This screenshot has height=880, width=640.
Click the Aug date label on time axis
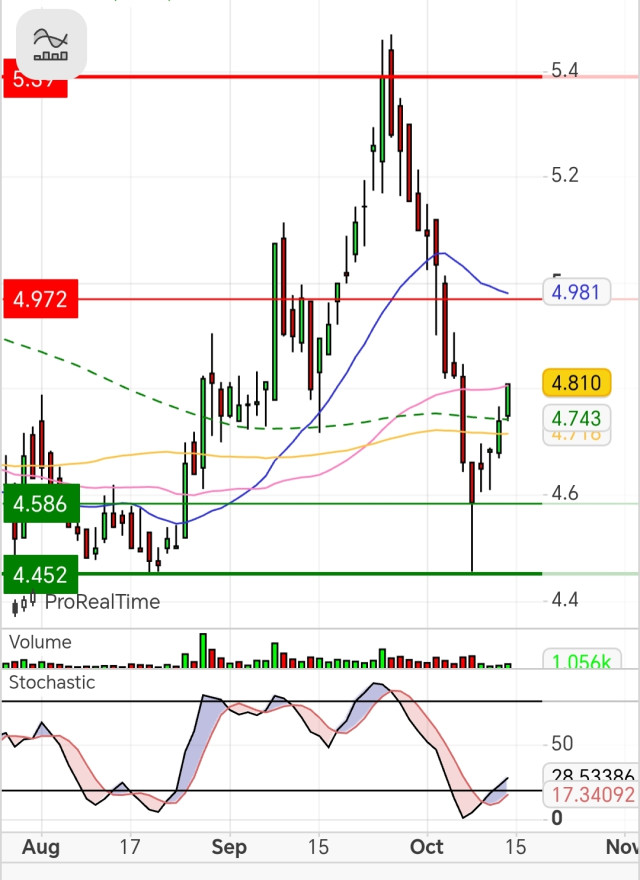point(41,847)
